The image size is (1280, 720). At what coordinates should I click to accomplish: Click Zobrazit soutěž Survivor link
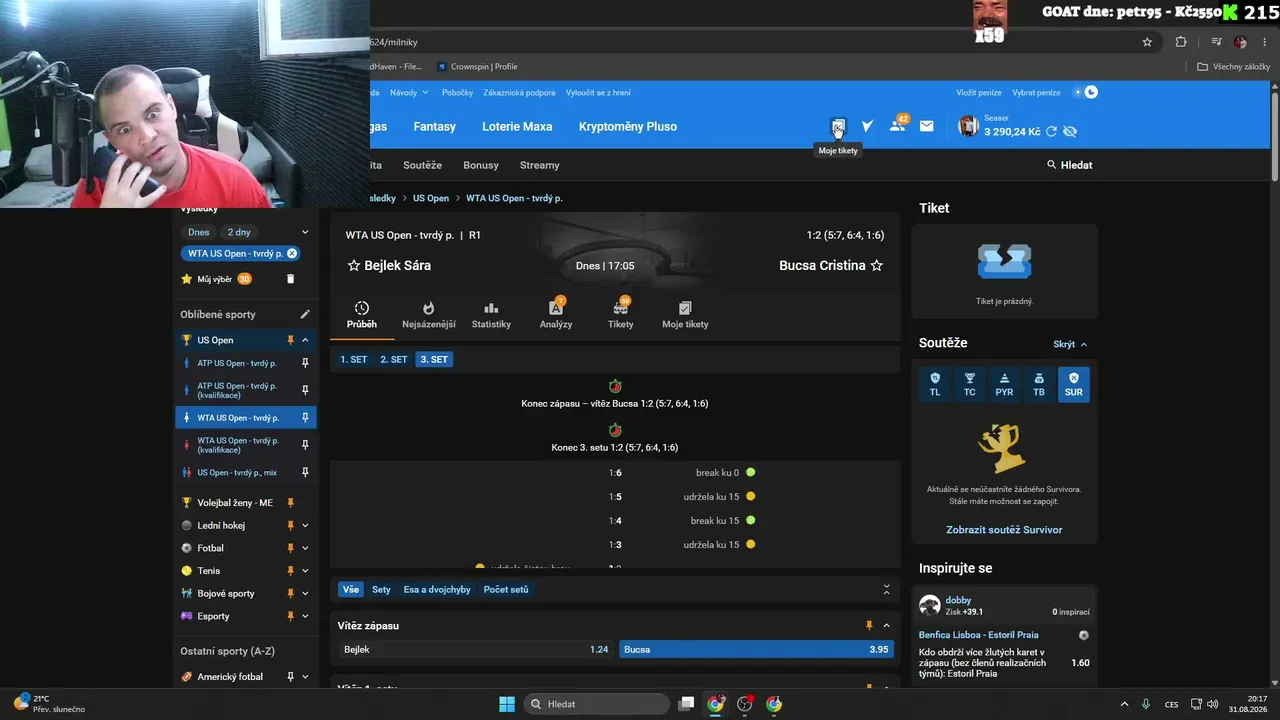[x=1004, y=530]
